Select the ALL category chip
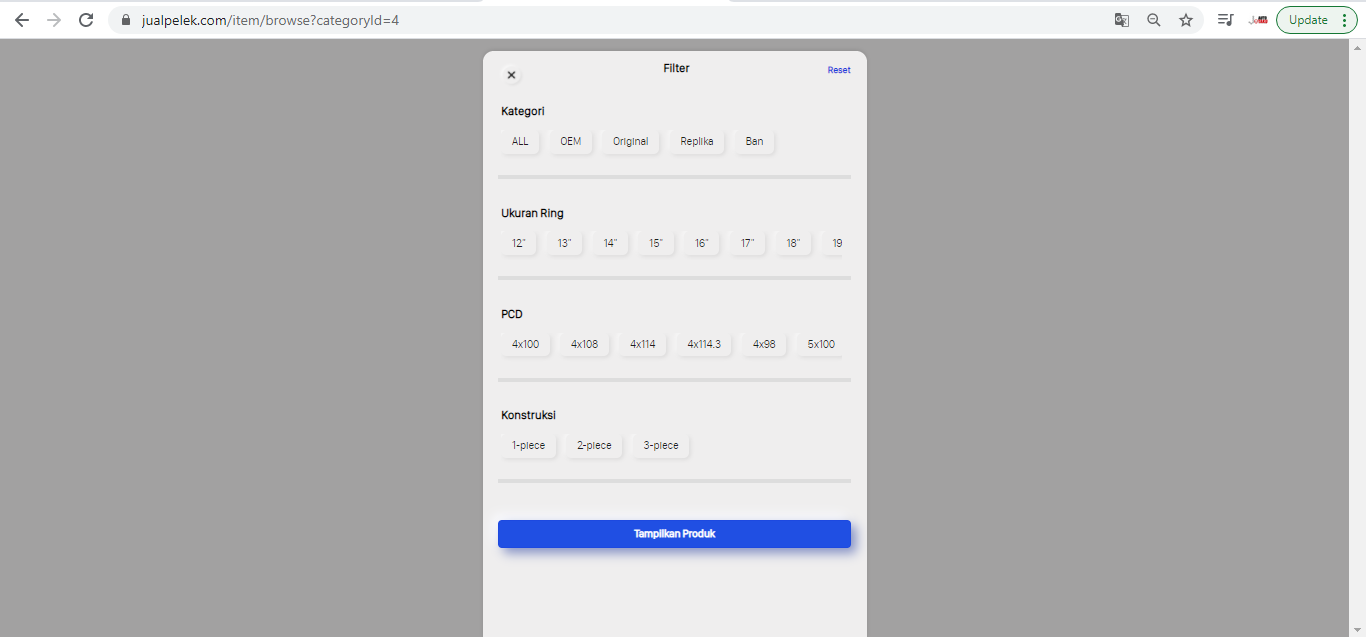Viewport: 1366px width, 637px height. tap(520, 142)
